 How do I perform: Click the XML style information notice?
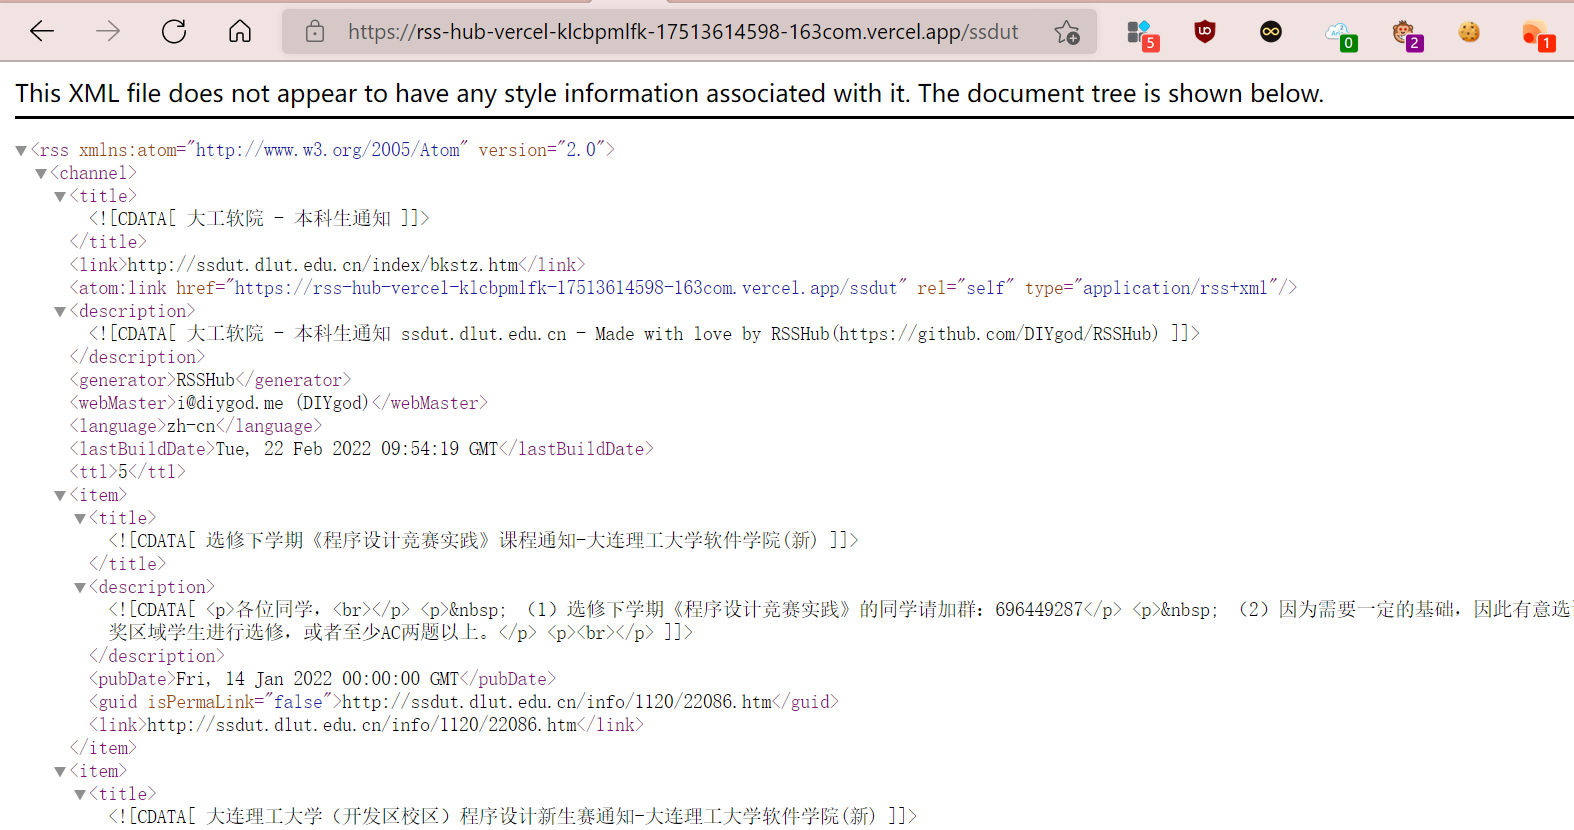[669, 93]
